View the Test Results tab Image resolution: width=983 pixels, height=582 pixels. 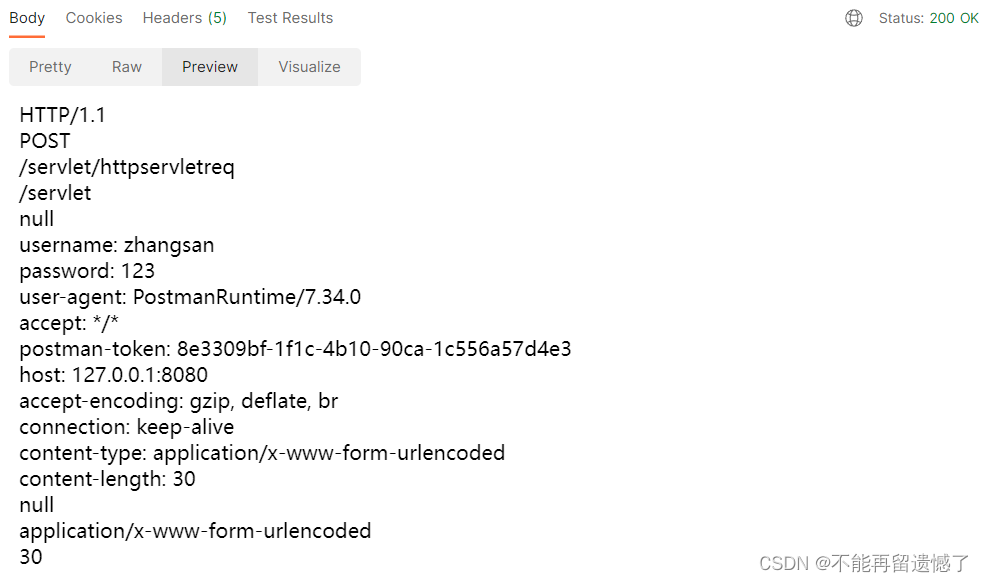click(290, 18)
